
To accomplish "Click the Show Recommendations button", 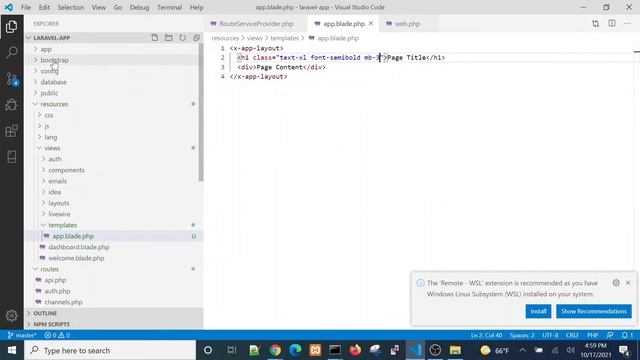I will [x=593, y=311].
